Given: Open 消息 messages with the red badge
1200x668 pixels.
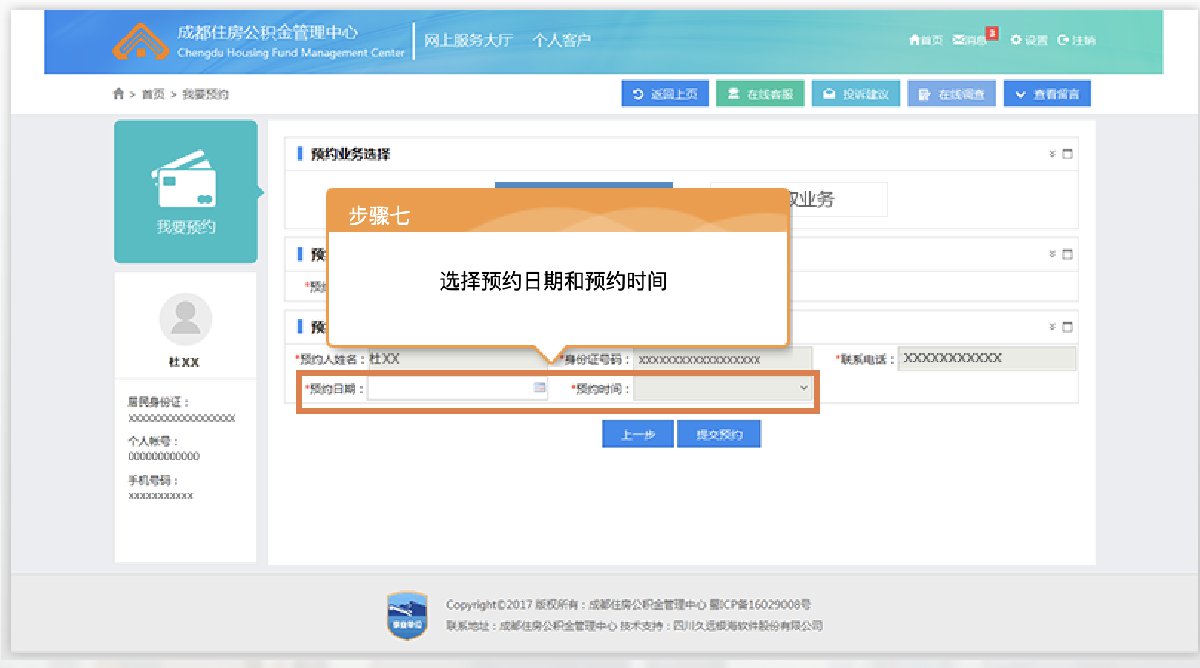Looking at the screenshot, I should pos(972,40).
